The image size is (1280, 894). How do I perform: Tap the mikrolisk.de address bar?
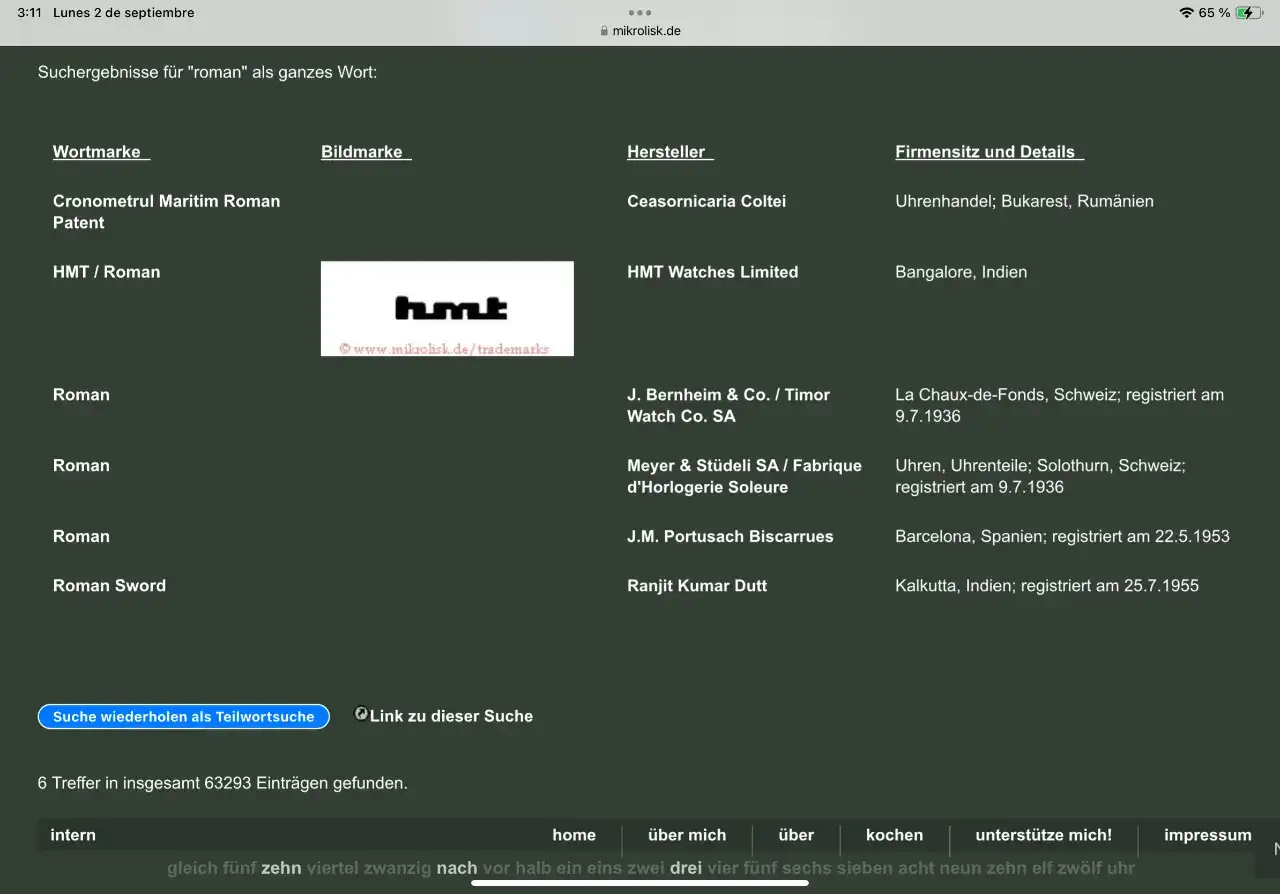coord(646,31)
